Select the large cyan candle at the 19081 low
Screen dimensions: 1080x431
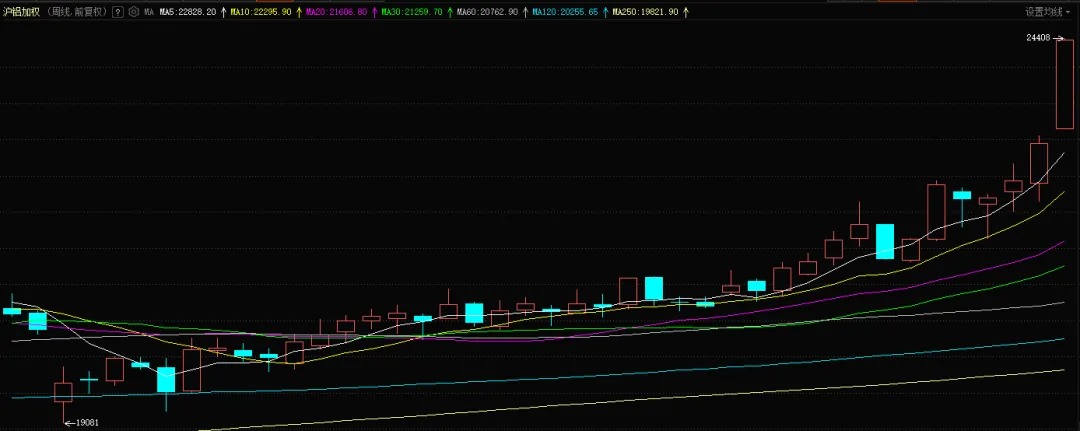coord(166,380)
